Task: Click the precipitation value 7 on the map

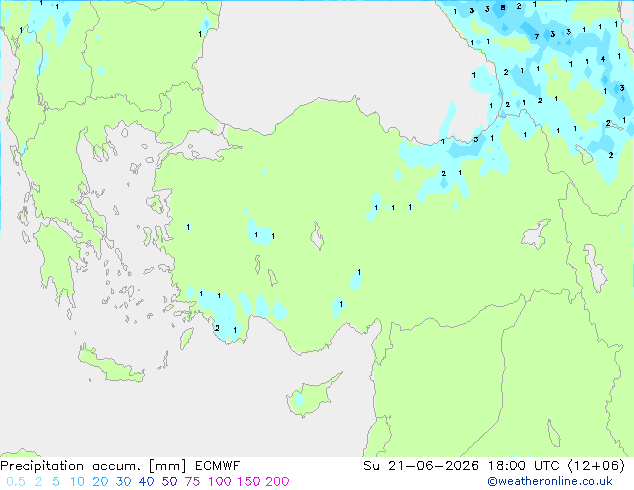Action: coord(537,36)
